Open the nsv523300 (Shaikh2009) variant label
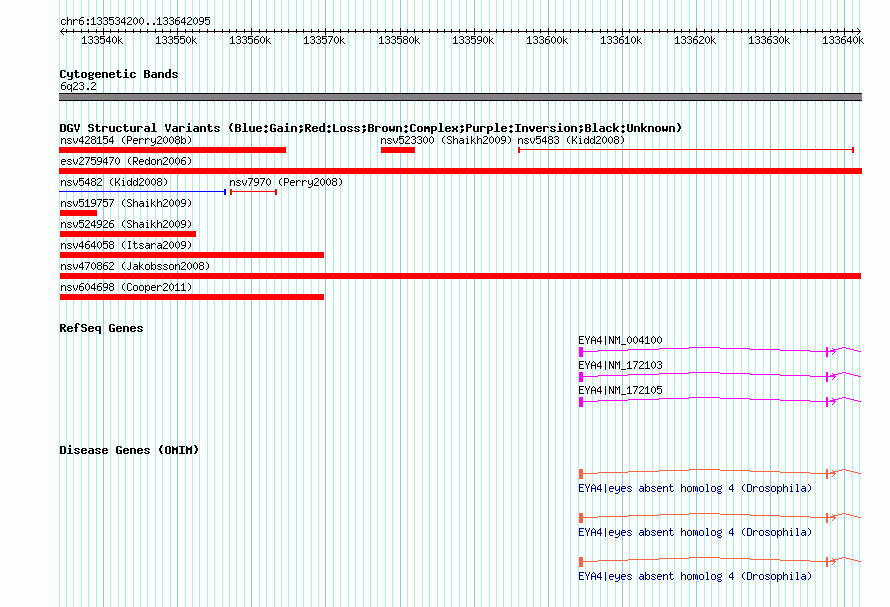The image size is (890, 607). [446, 140]
